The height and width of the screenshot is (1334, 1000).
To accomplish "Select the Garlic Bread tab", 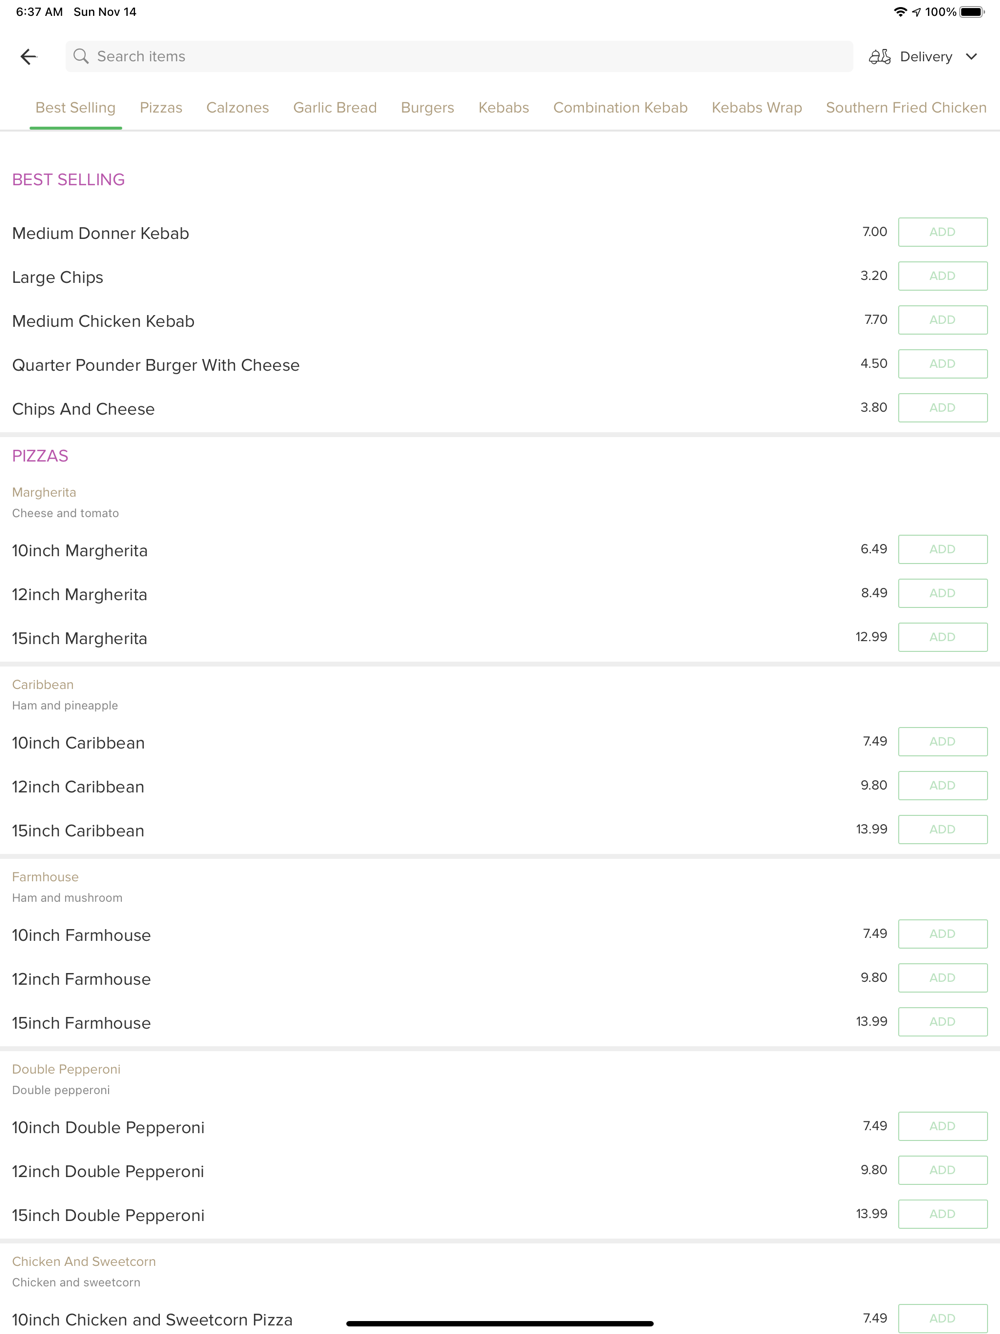I will [335, 108].
